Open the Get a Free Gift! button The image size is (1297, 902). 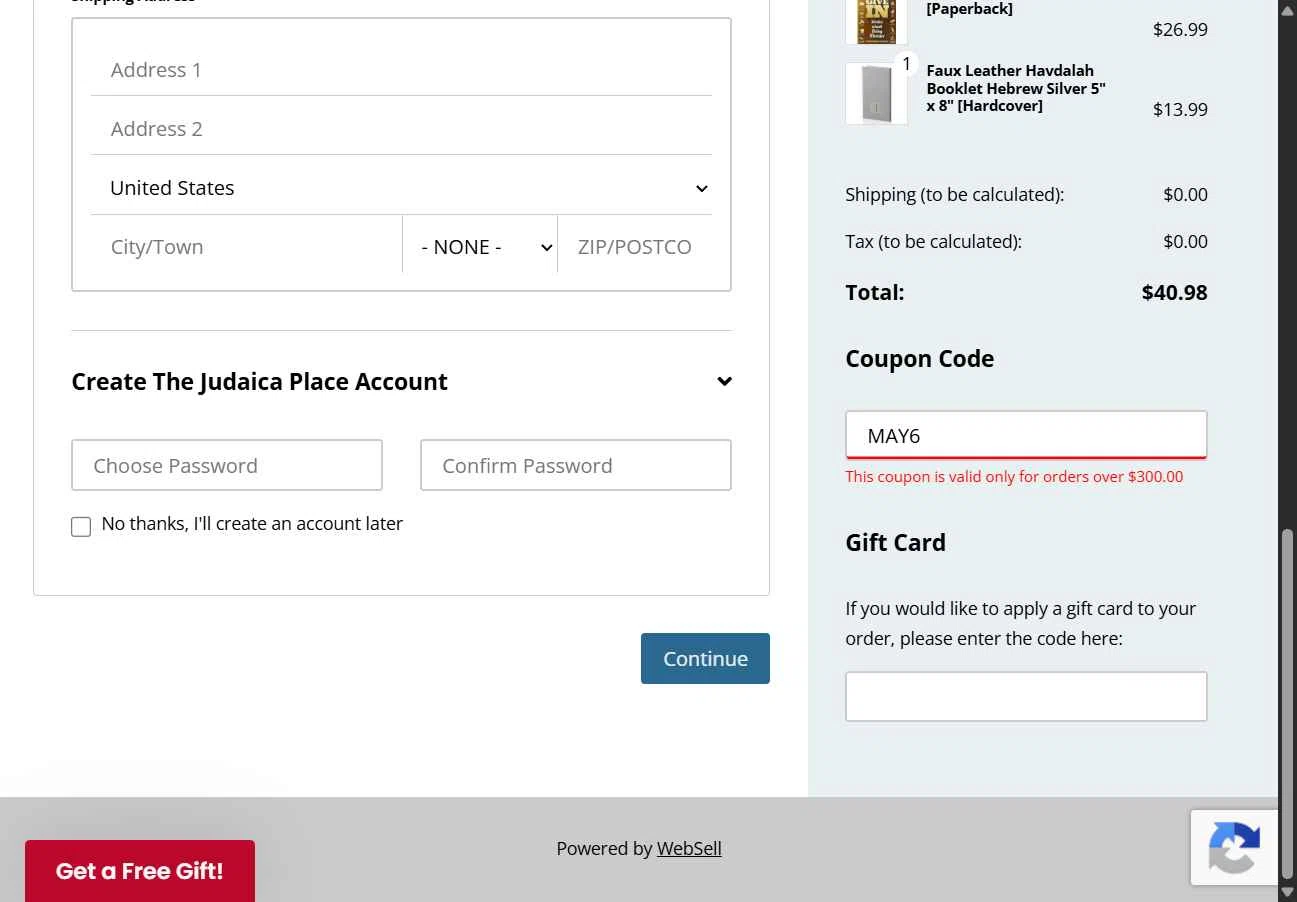[x=140, y=871]
